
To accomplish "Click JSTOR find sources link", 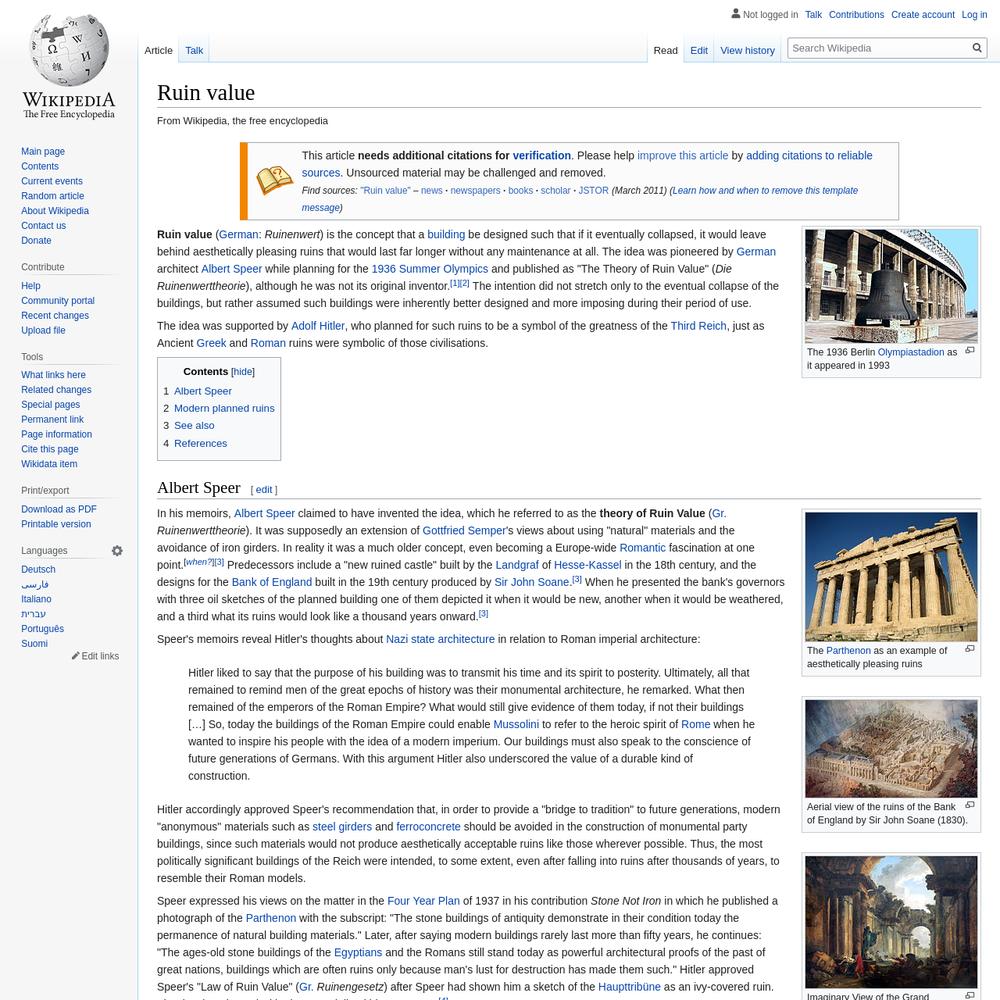I will (593, 191).
